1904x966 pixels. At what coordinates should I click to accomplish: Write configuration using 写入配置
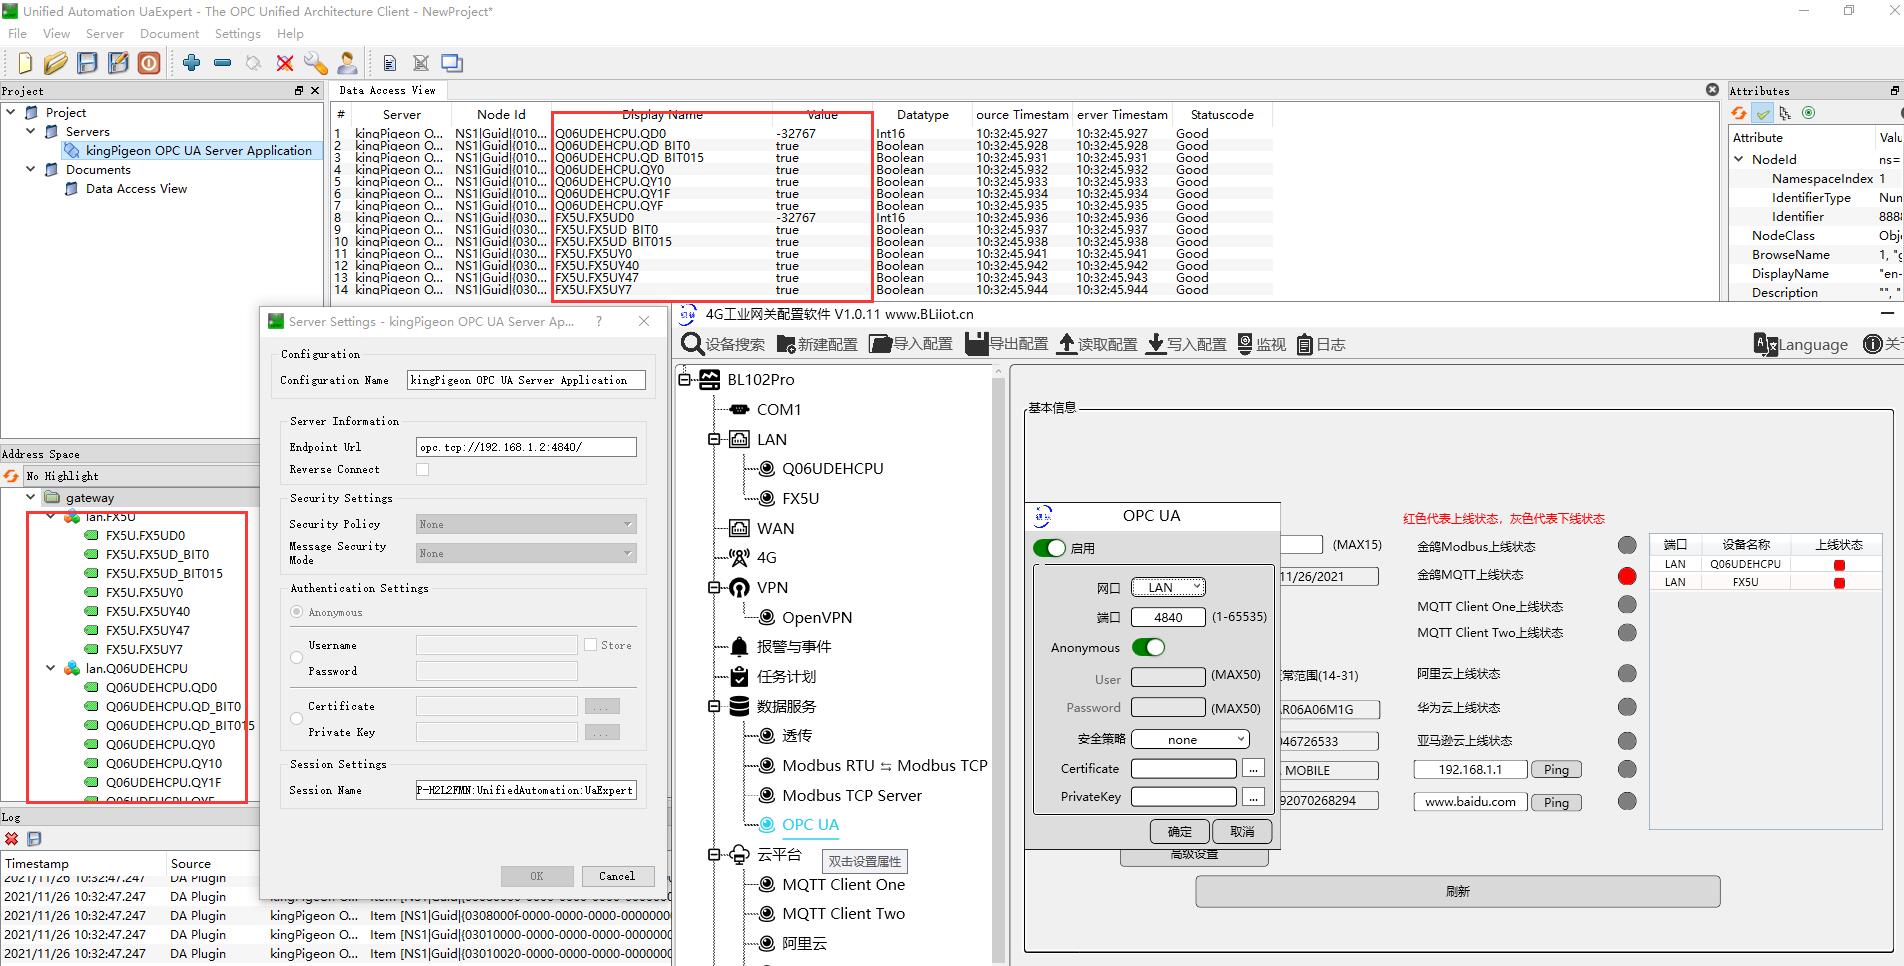[x=1186, y=344]
